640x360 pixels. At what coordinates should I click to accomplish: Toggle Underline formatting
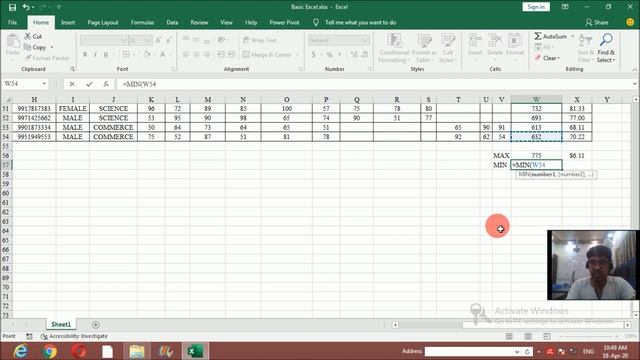106,54
